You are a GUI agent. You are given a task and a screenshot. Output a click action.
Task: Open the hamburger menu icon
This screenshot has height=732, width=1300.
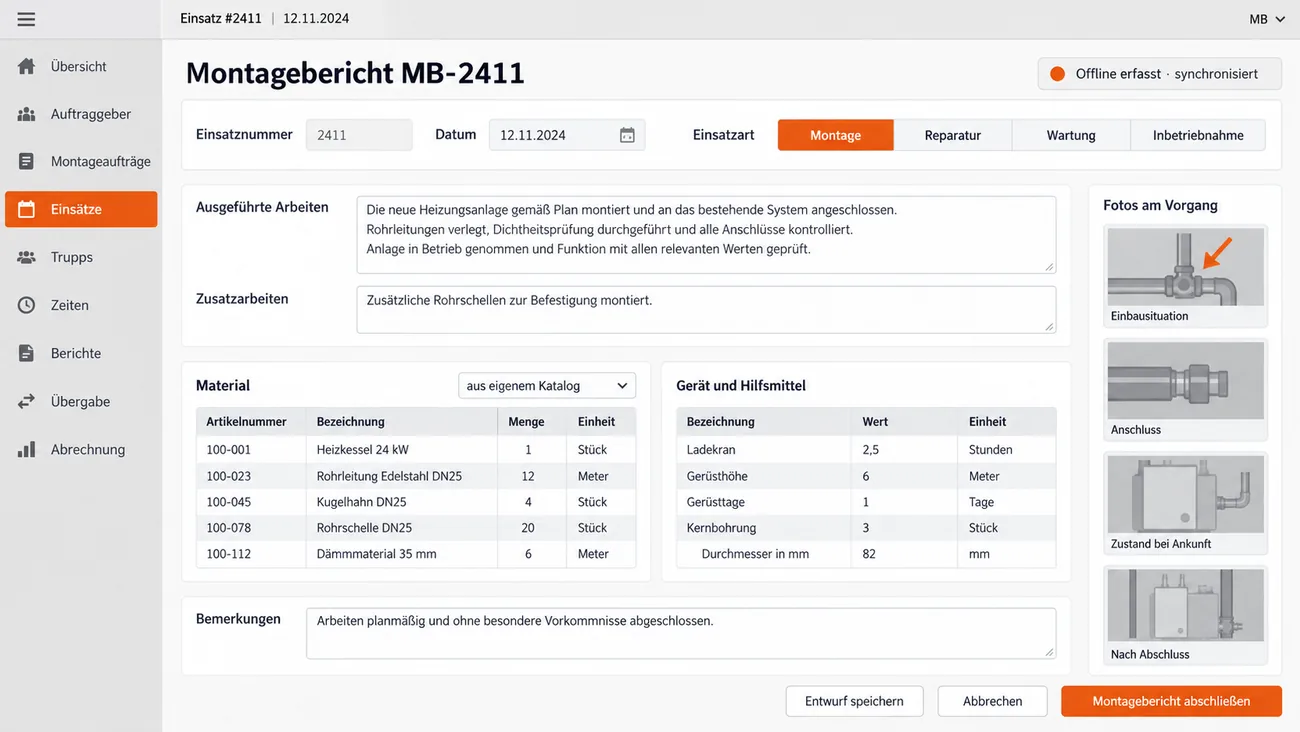tap(26, 19)
